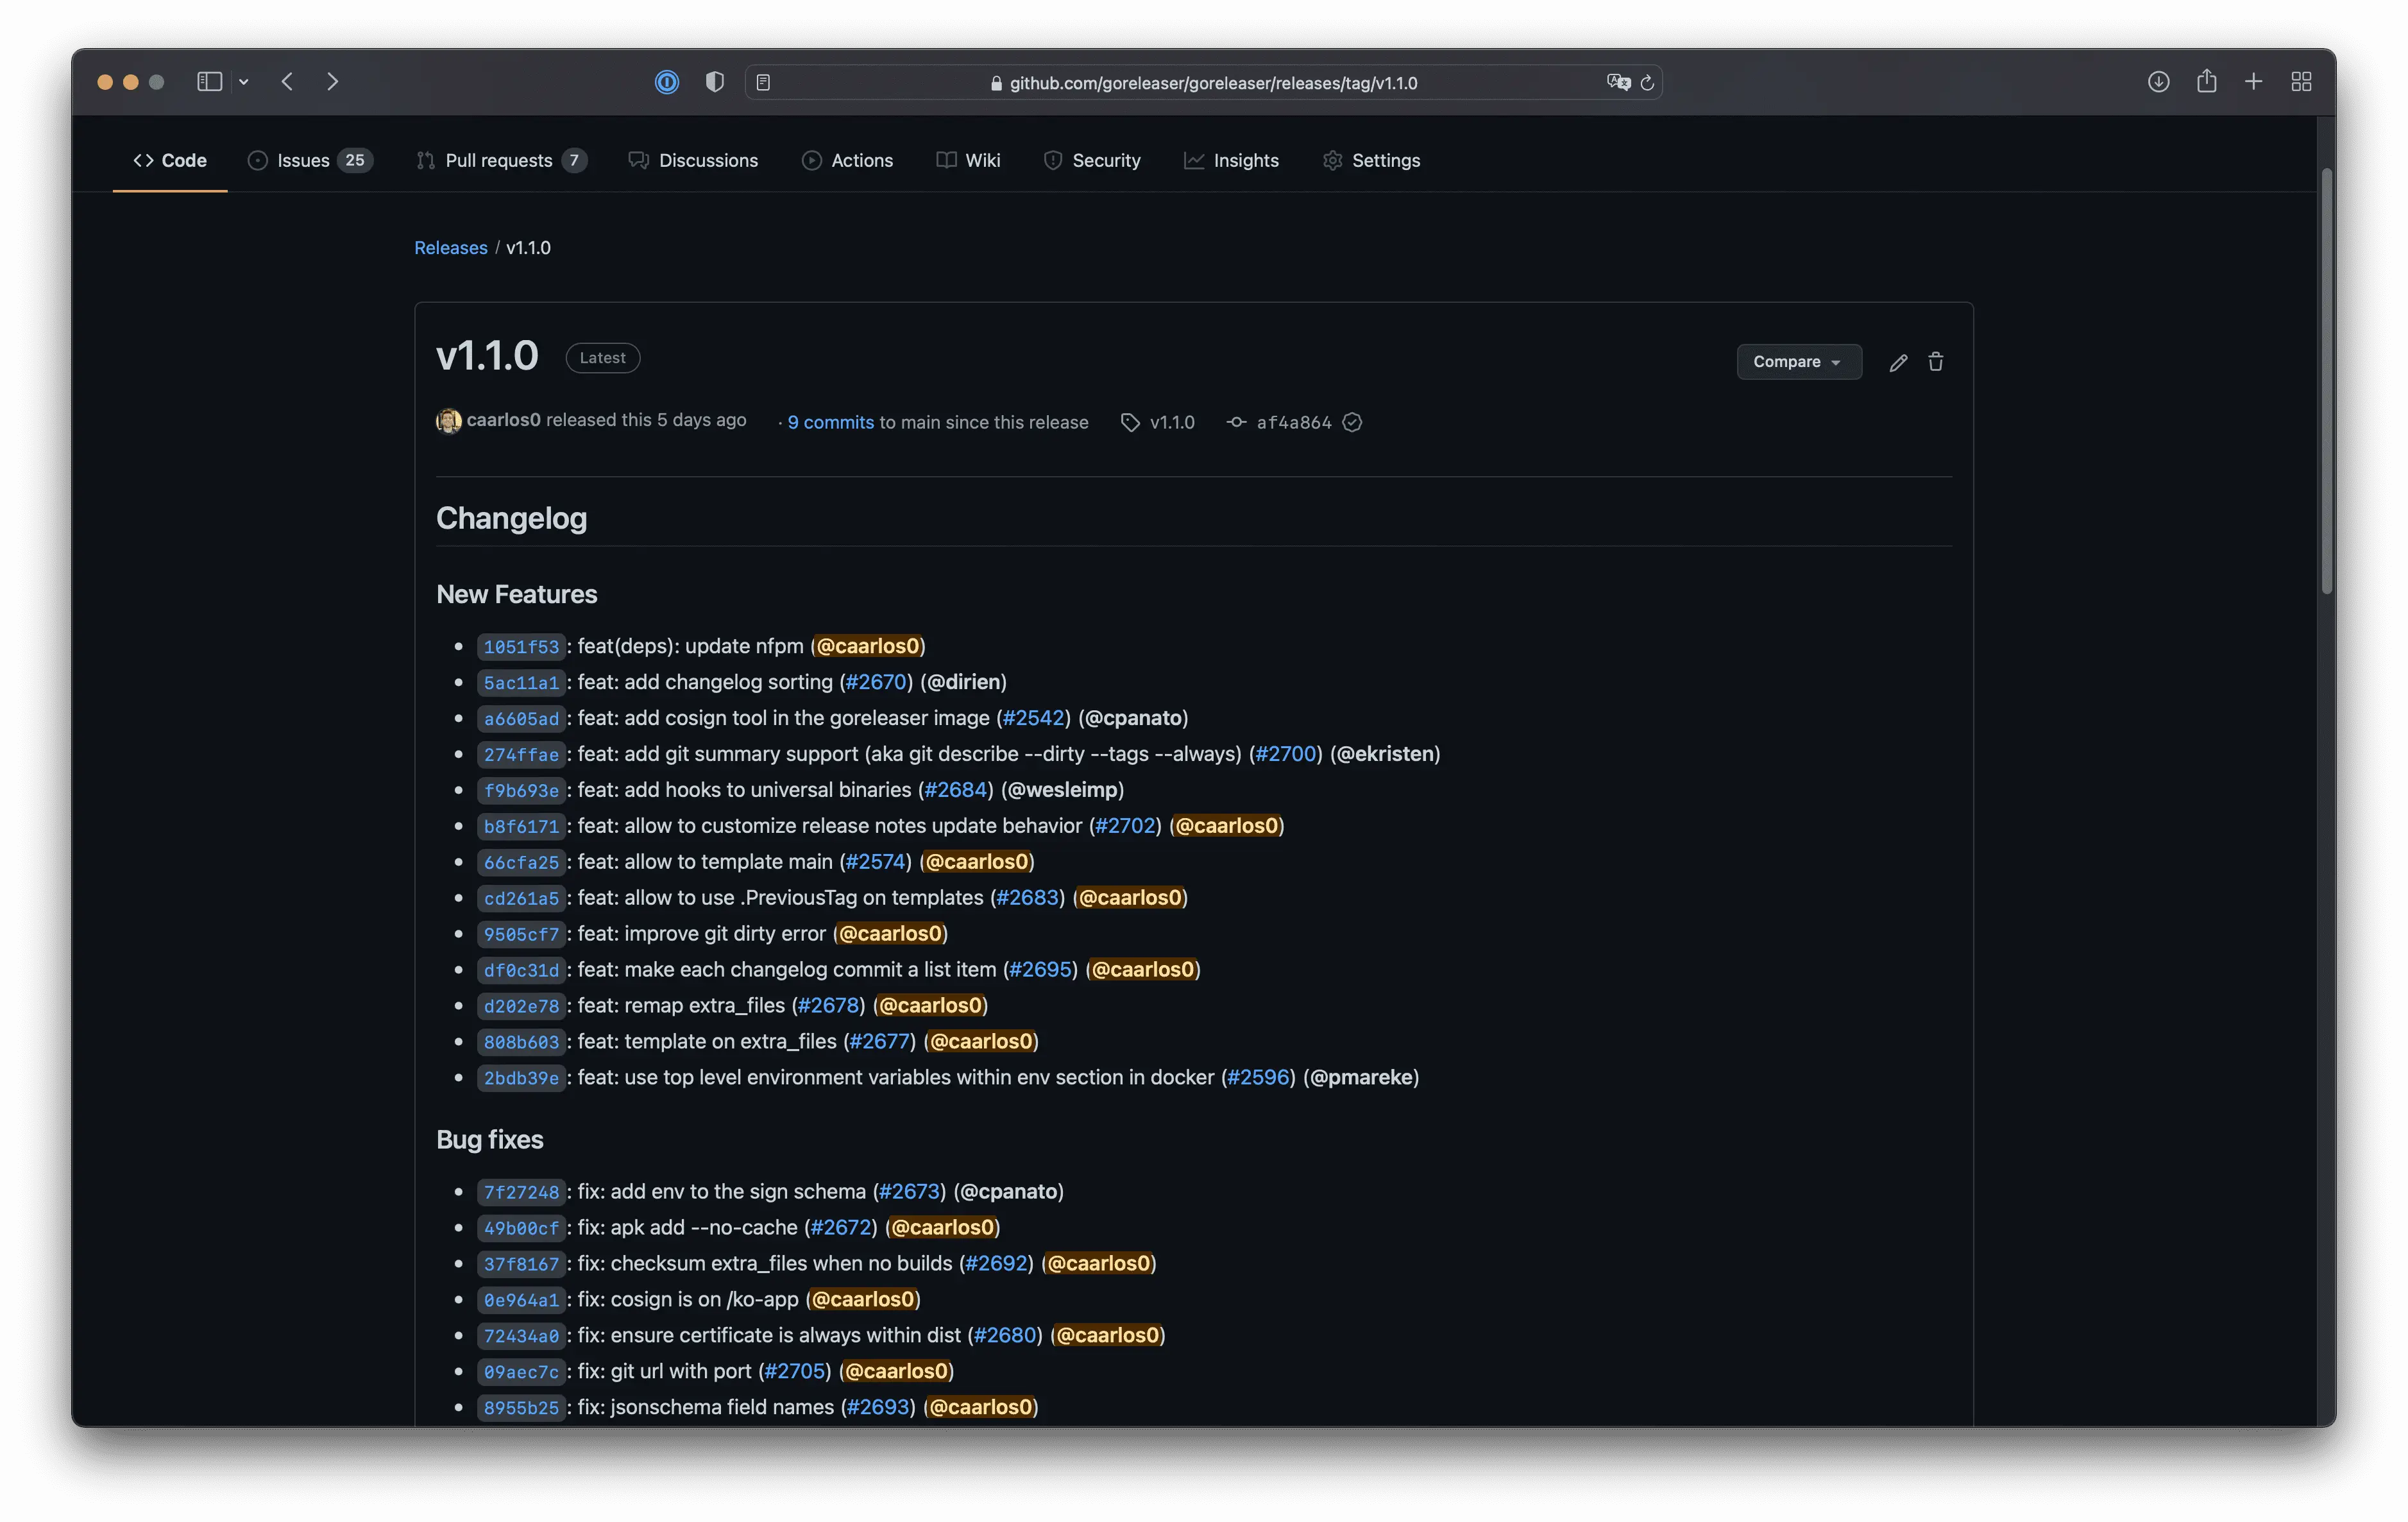Click the Share icon in the toolbar
Image resolution: width=2408 pixels, height=1522 pixels.
tap(2207, 81)
